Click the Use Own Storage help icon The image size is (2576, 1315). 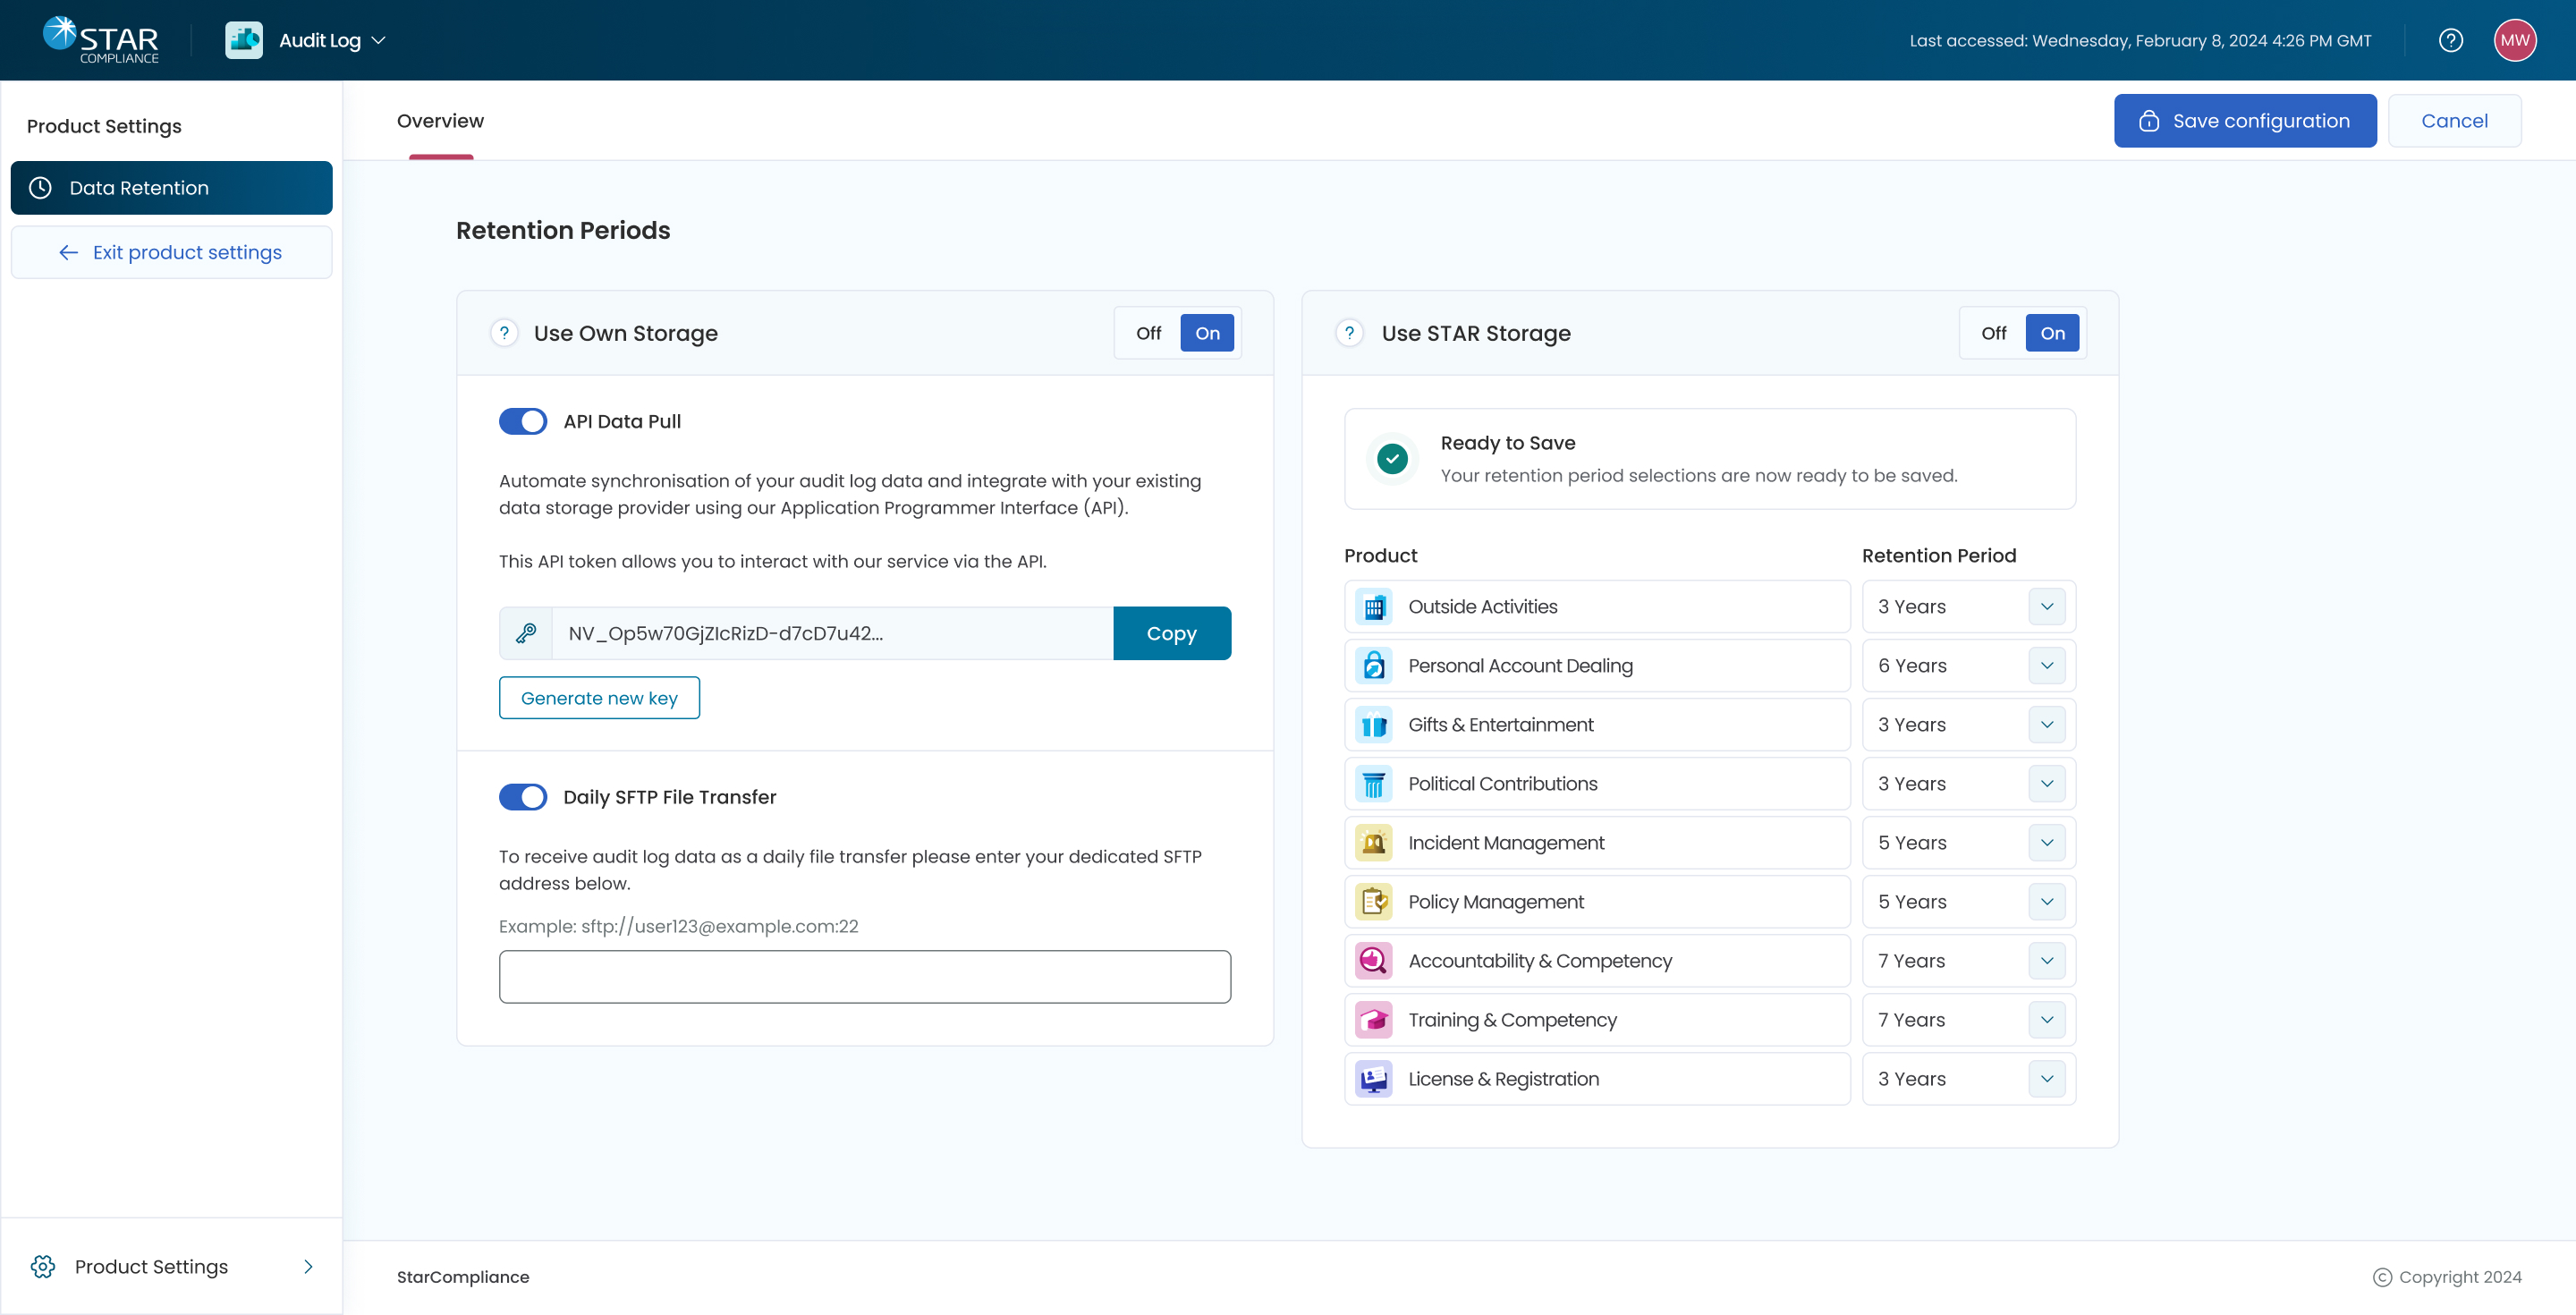click(x=504, y=333)
